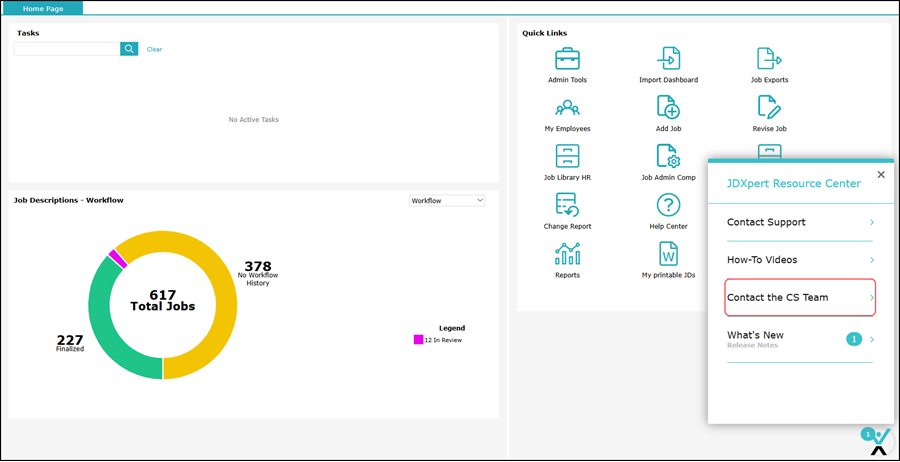Open the Import Dashboard icon
Screen dimensions: 900x462
tap(668, 59)
